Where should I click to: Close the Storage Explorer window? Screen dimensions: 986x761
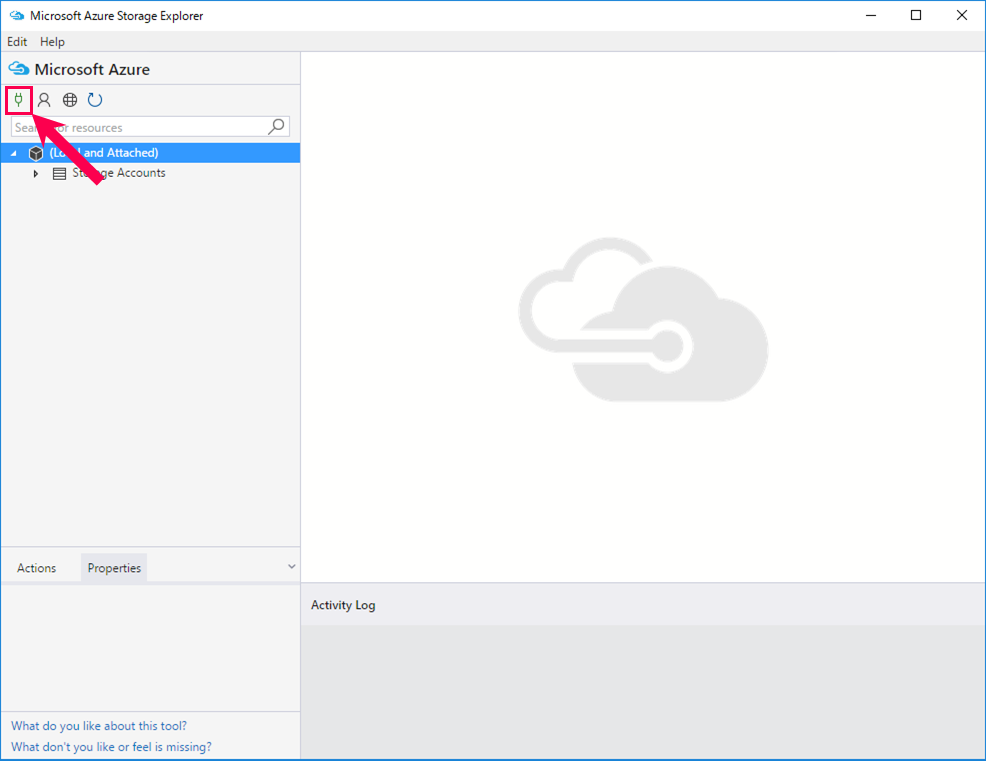point(961,16)
